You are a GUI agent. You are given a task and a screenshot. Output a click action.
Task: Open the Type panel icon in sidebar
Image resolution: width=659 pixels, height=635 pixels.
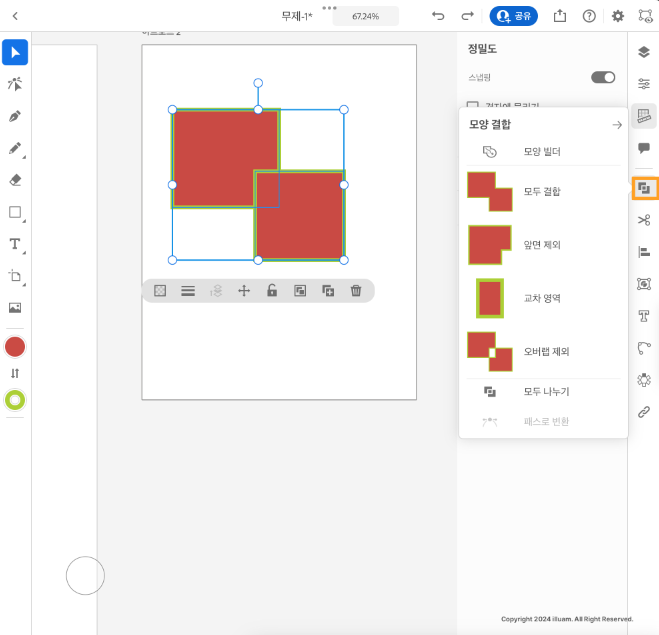click(x=644, y=316)
